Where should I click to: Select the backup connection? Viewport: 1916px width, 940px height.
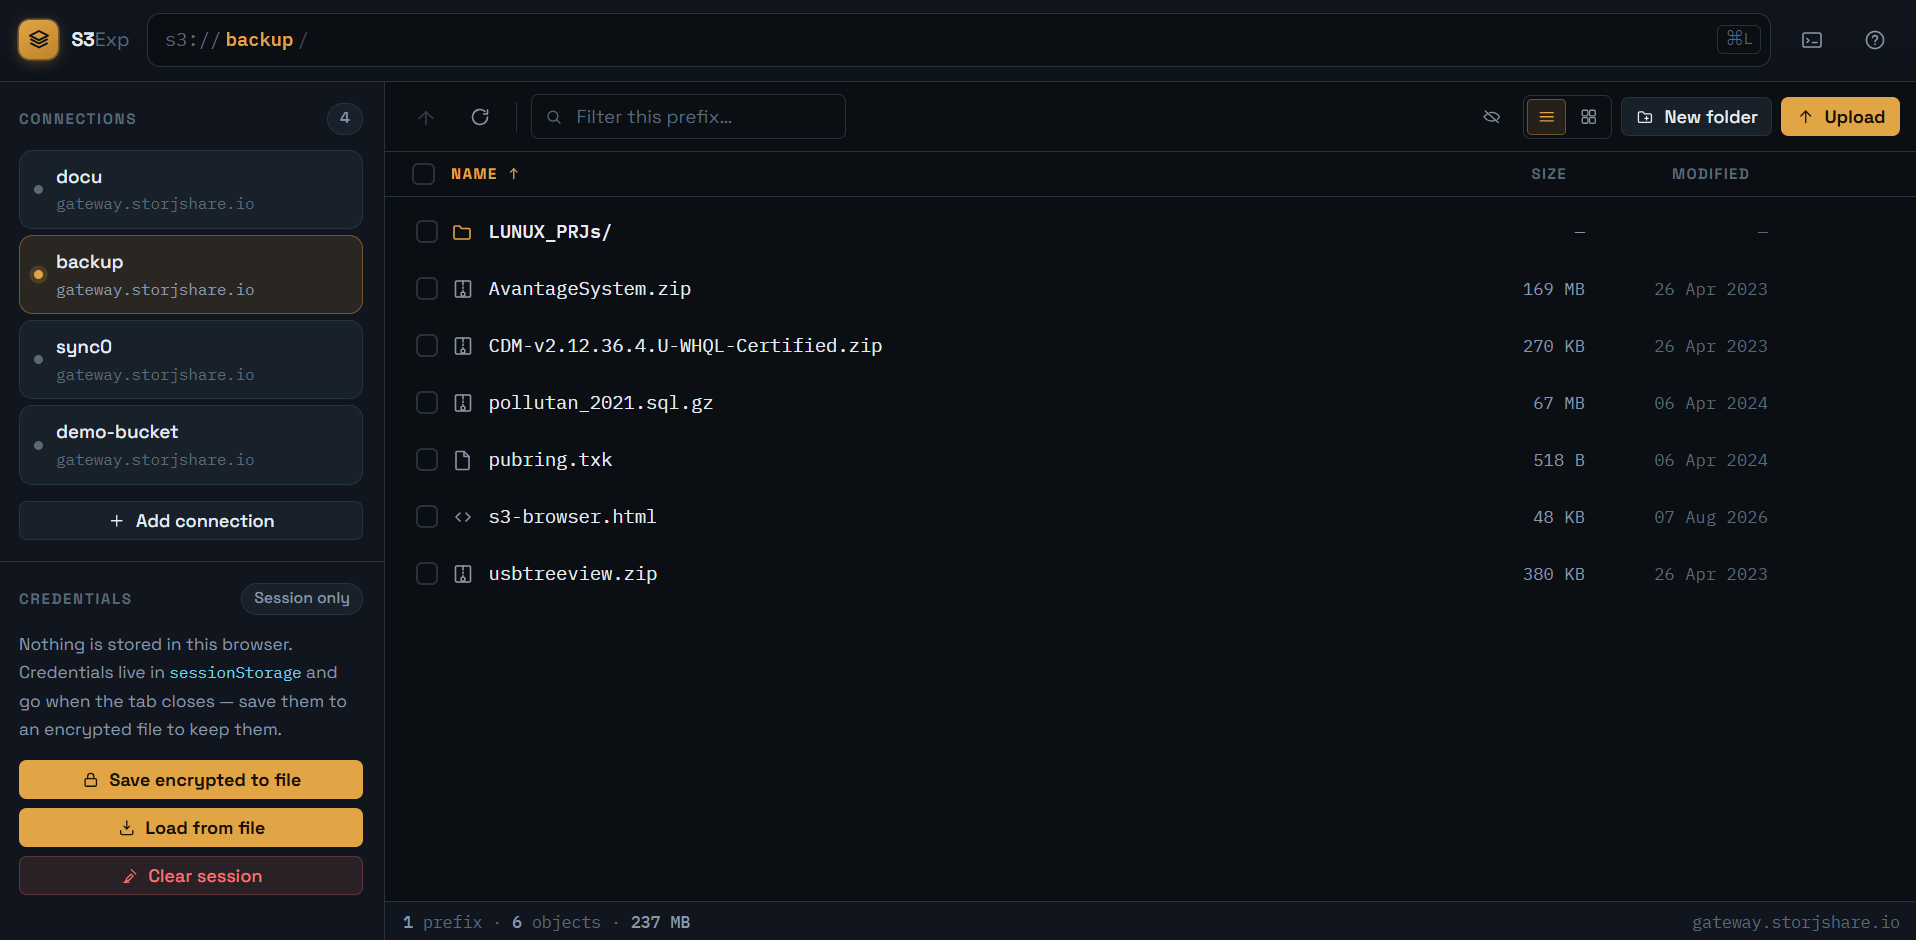(x=191, y=275)
